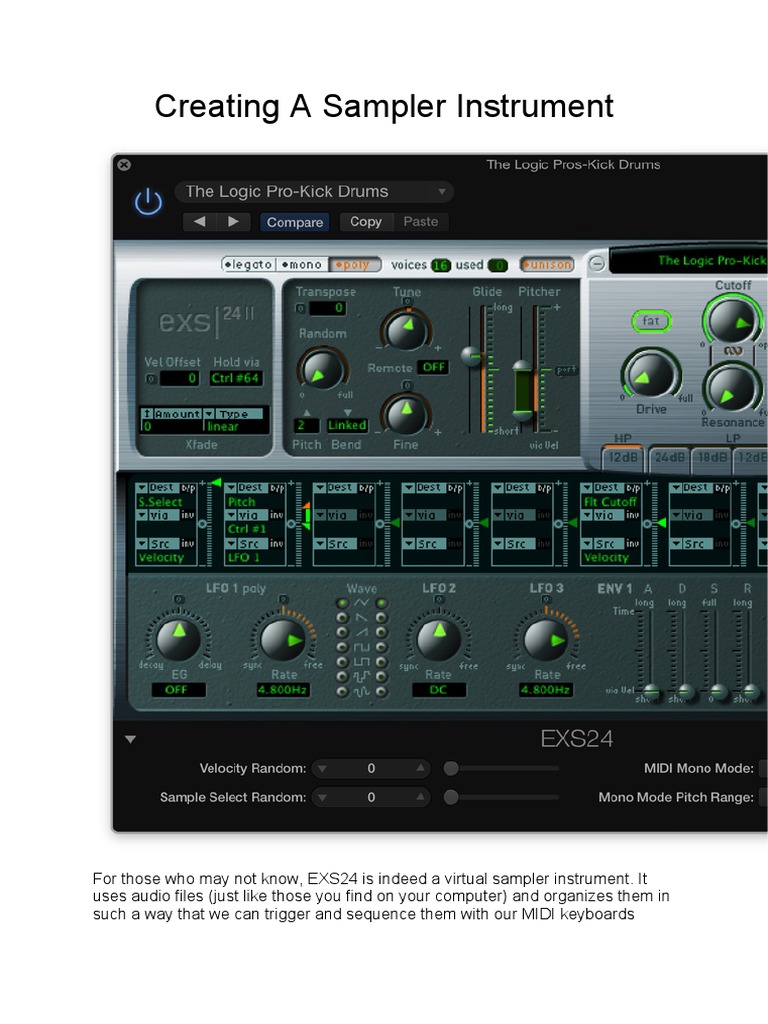Toggle via inv in the Pitch modulation slot
The height and width of the screenshot is (1024, 768).
[x=276, y=515]
